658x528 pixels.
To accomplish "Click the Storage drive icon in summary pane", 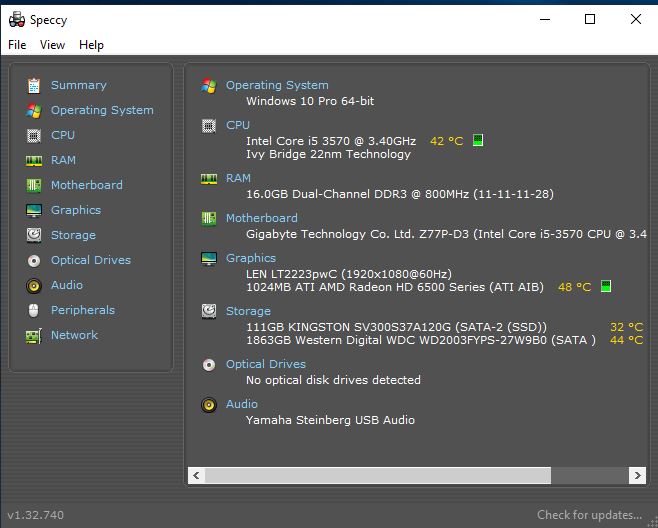I will (209, 311).
